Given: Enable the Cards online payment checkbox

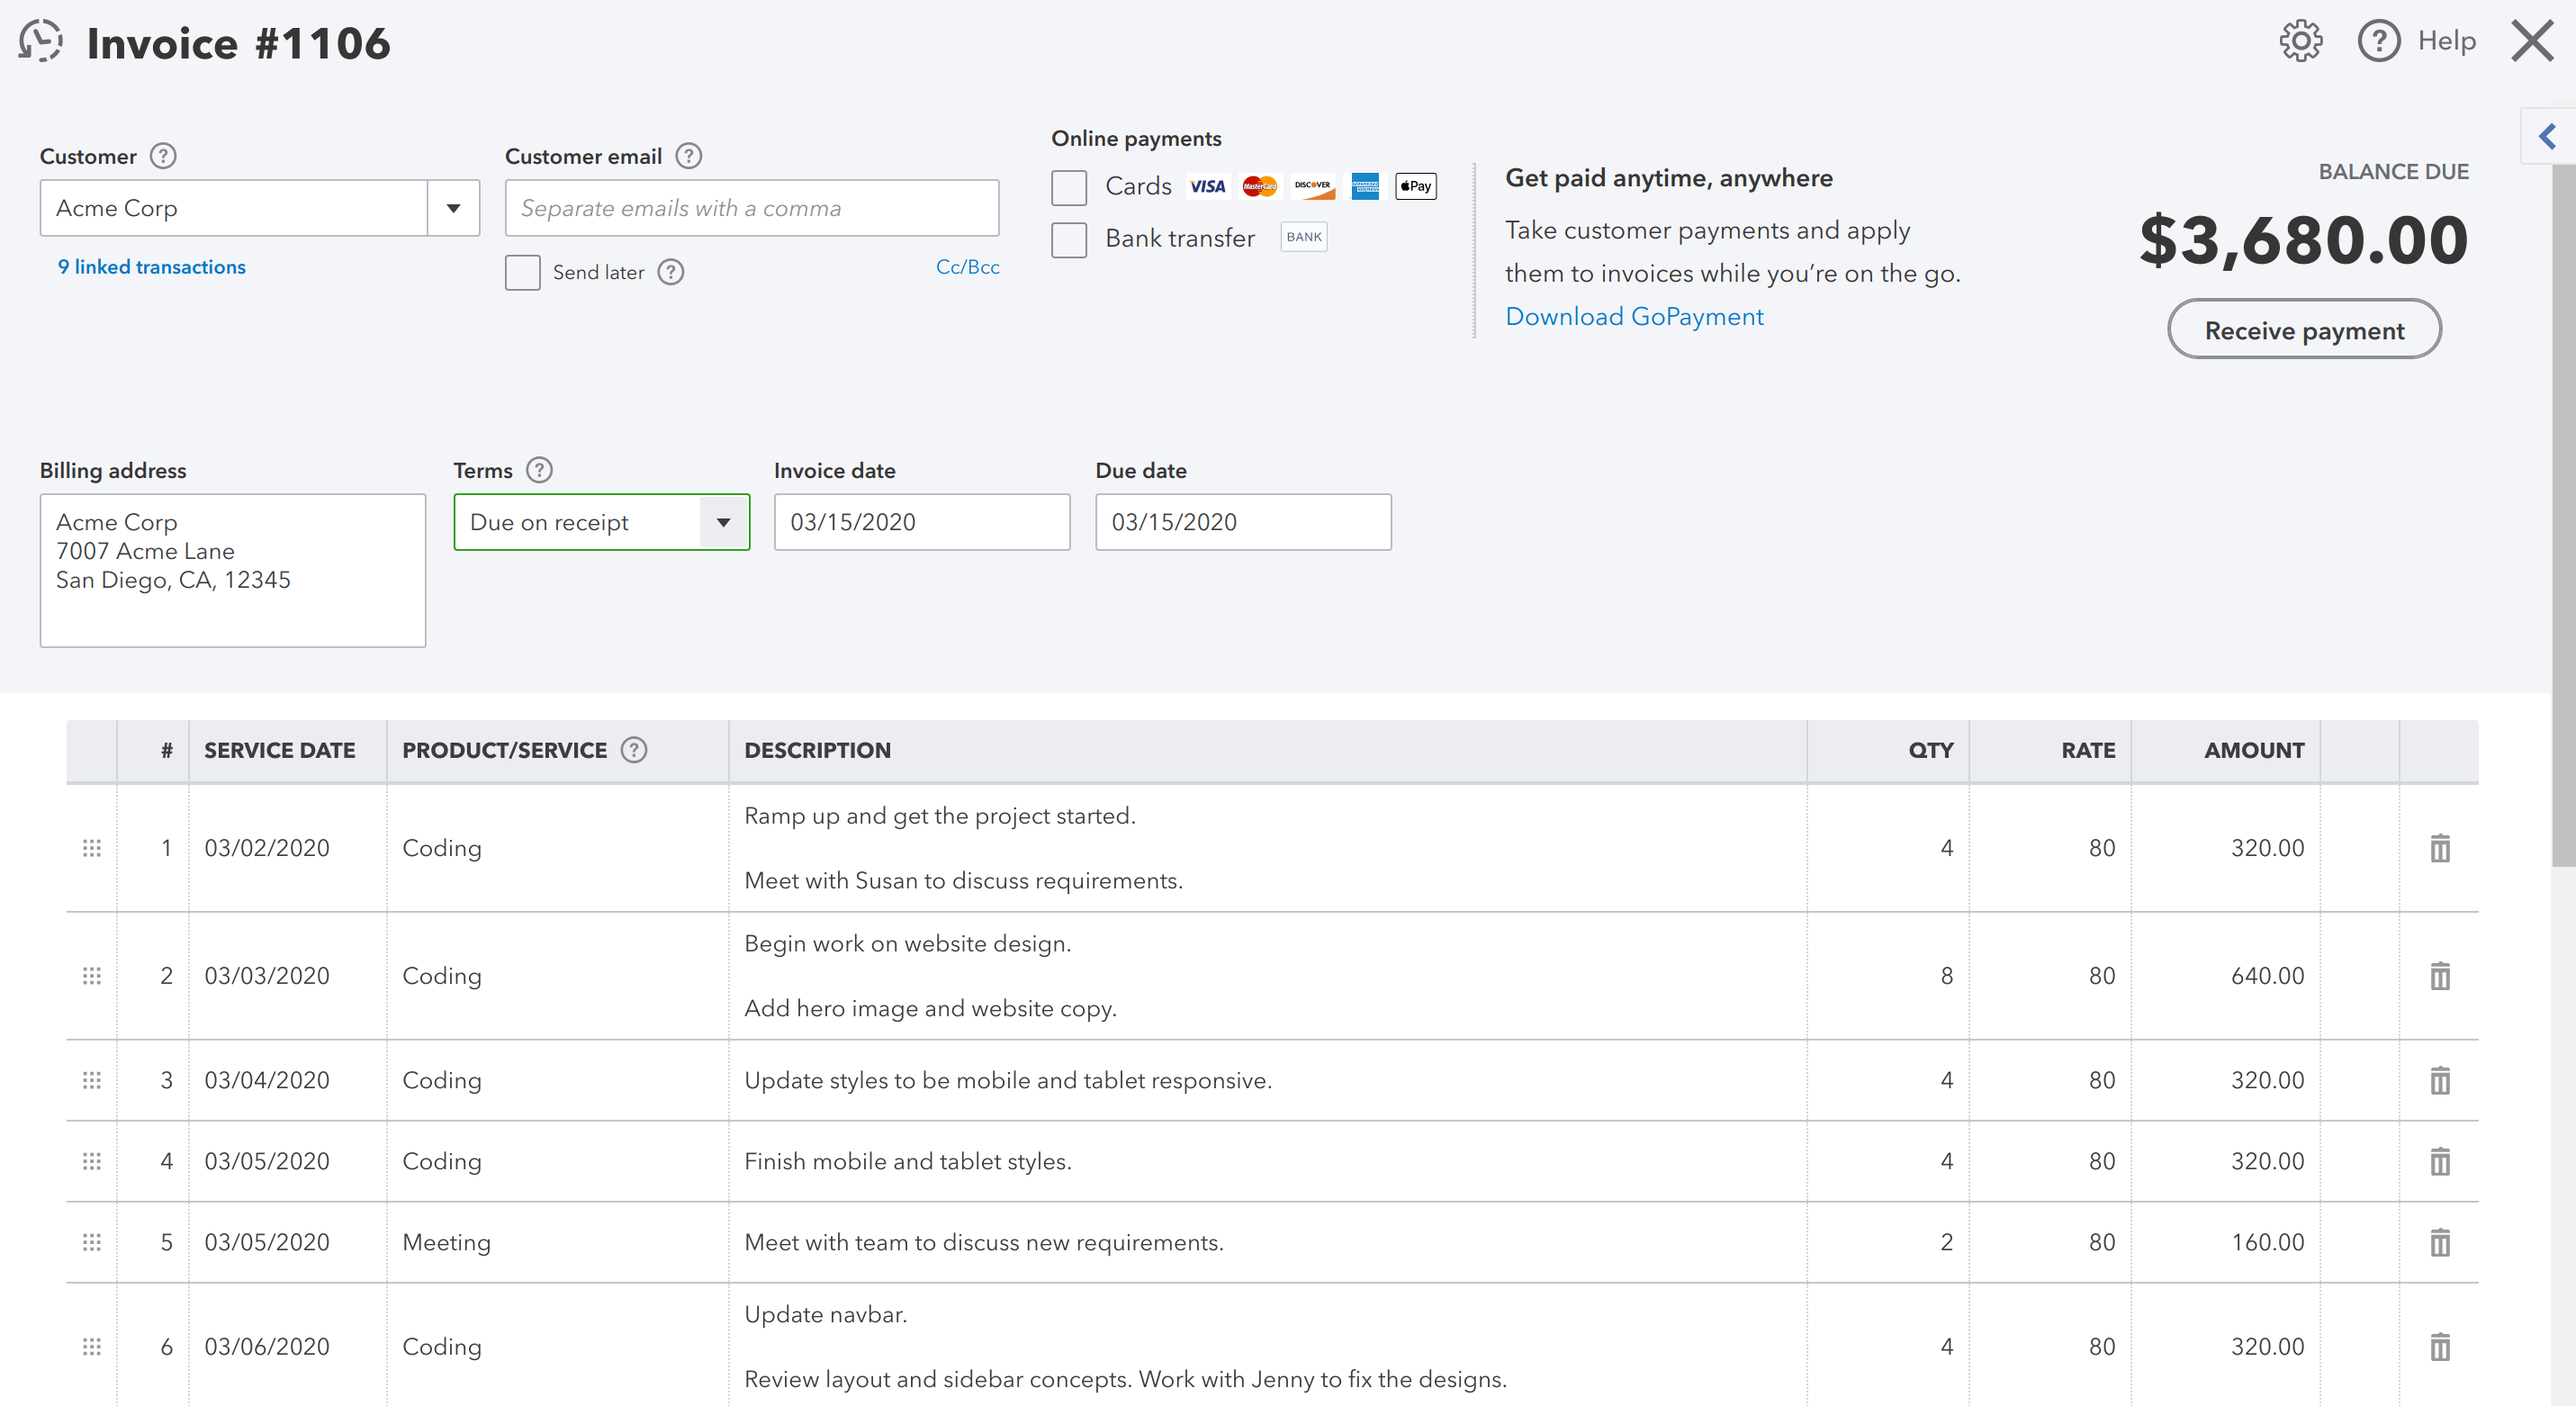Looking at the screenshot, I should pyautogui.click(x=1069, y=187).
